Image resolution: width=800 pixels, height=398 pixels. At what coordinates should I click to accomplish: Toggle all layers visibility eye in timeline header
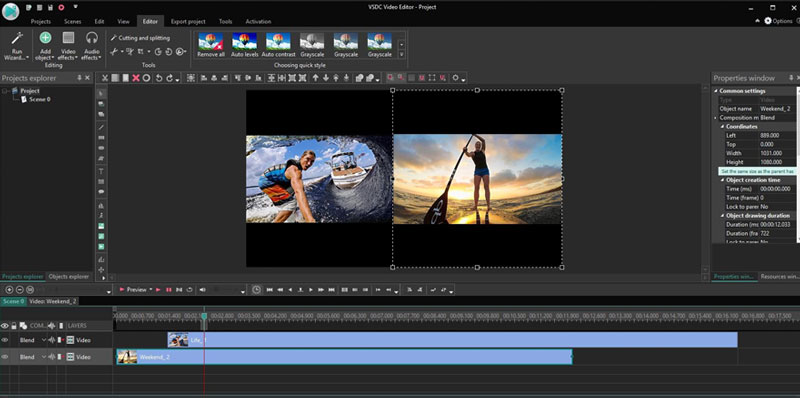[x=5, y=326]
